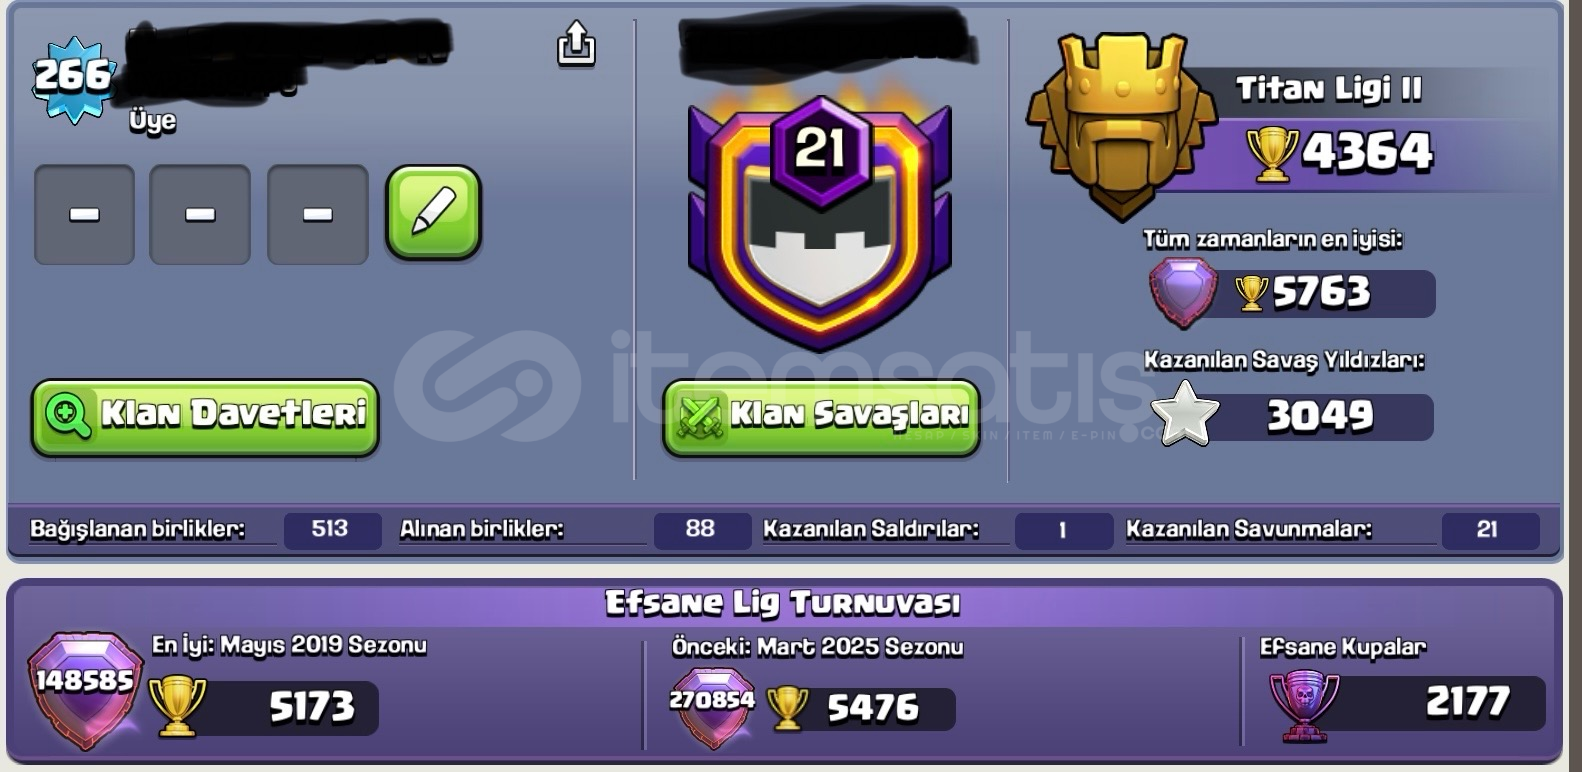This screenshot has width=1582, height=772.
Task: Open Klan Savaşları
Action: [821, 417]
